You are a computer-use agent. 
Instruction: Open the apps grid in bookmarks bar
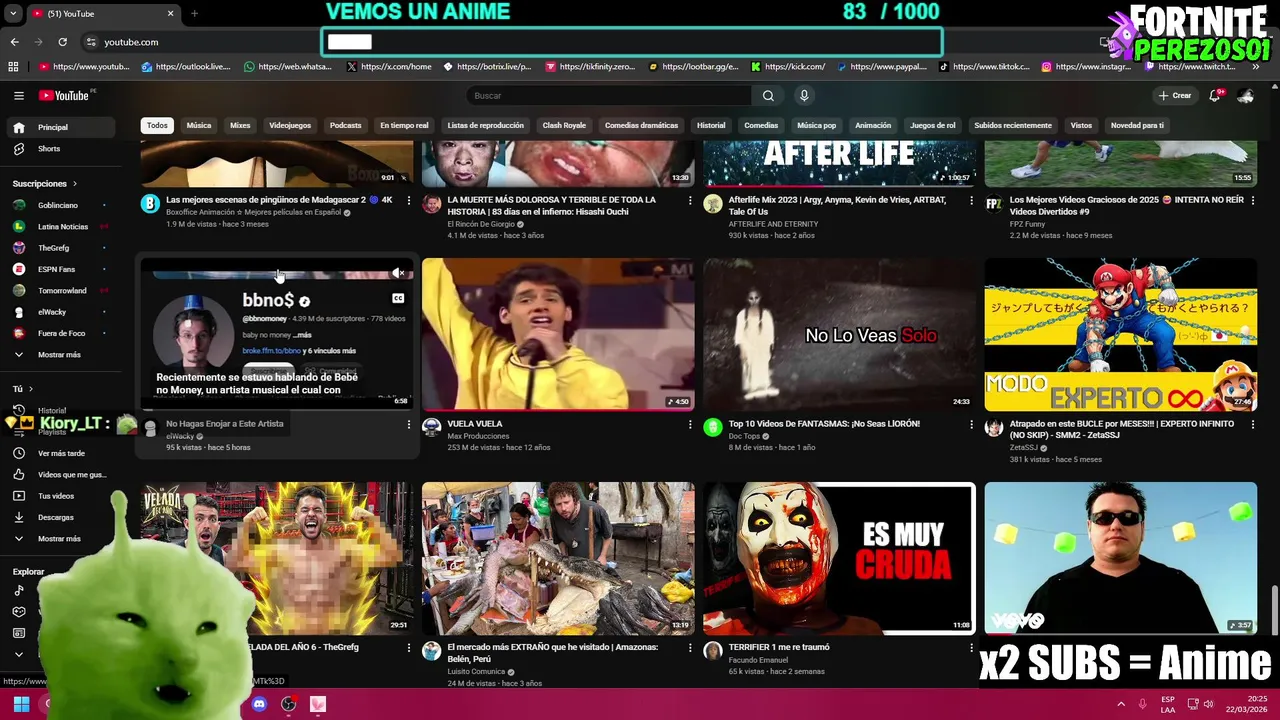(x=13, y=67)
